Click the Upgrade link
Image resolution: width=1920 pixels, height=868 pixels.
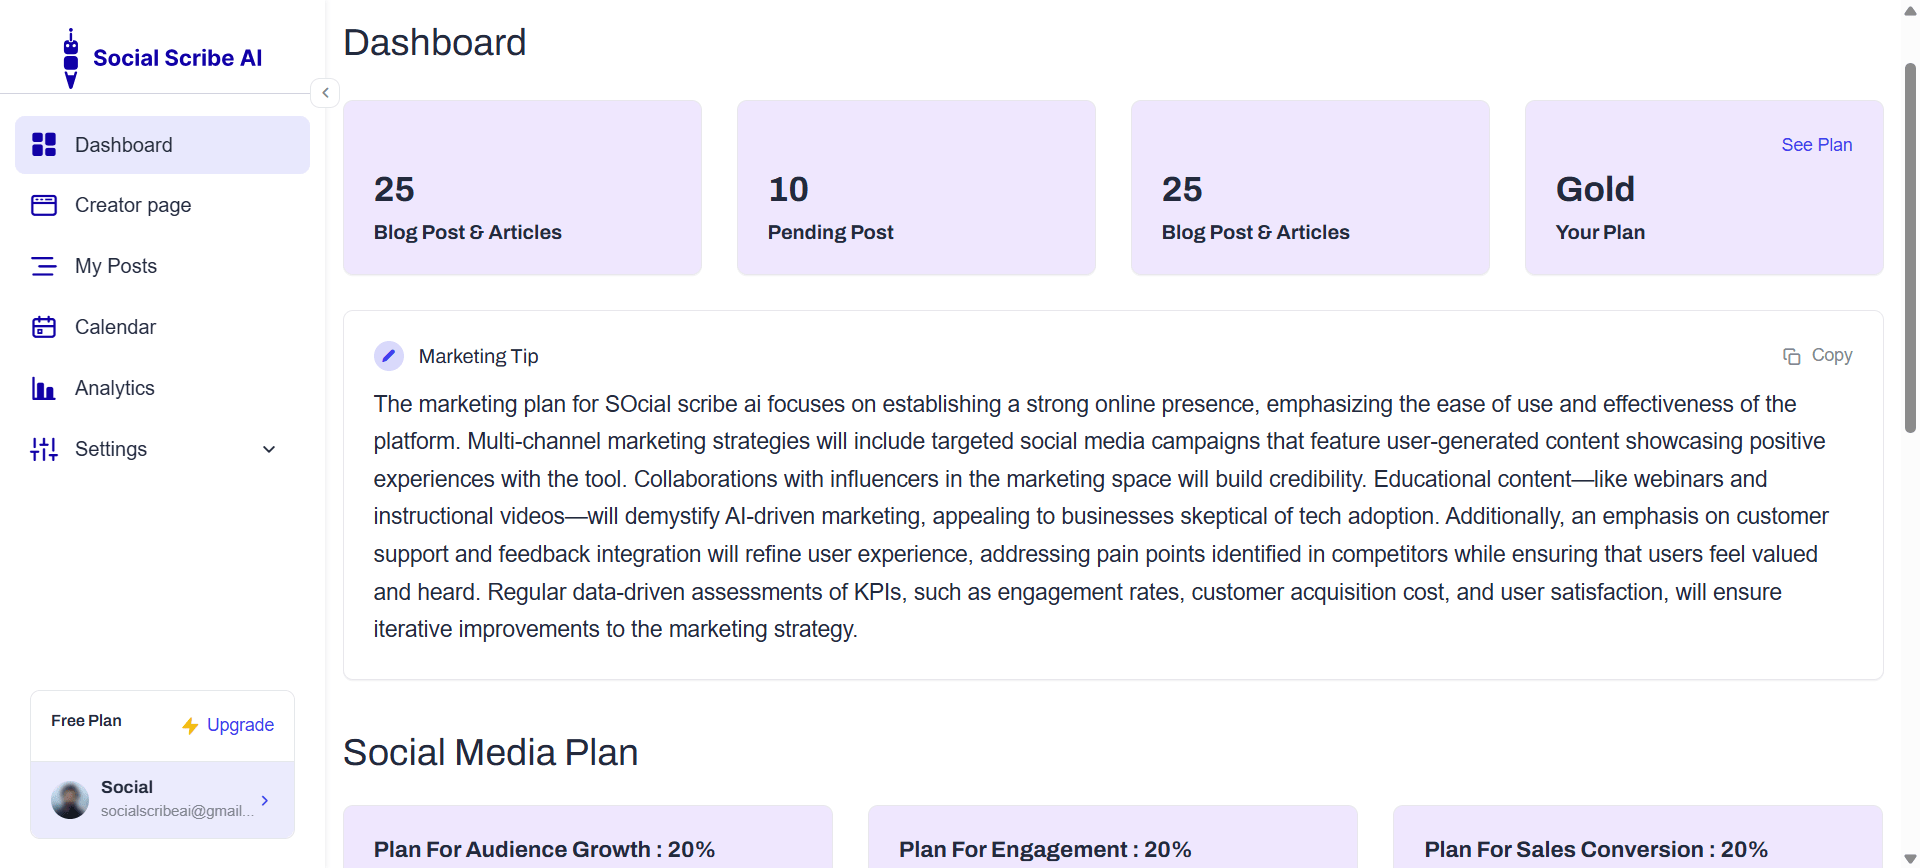tap(240, 725)
